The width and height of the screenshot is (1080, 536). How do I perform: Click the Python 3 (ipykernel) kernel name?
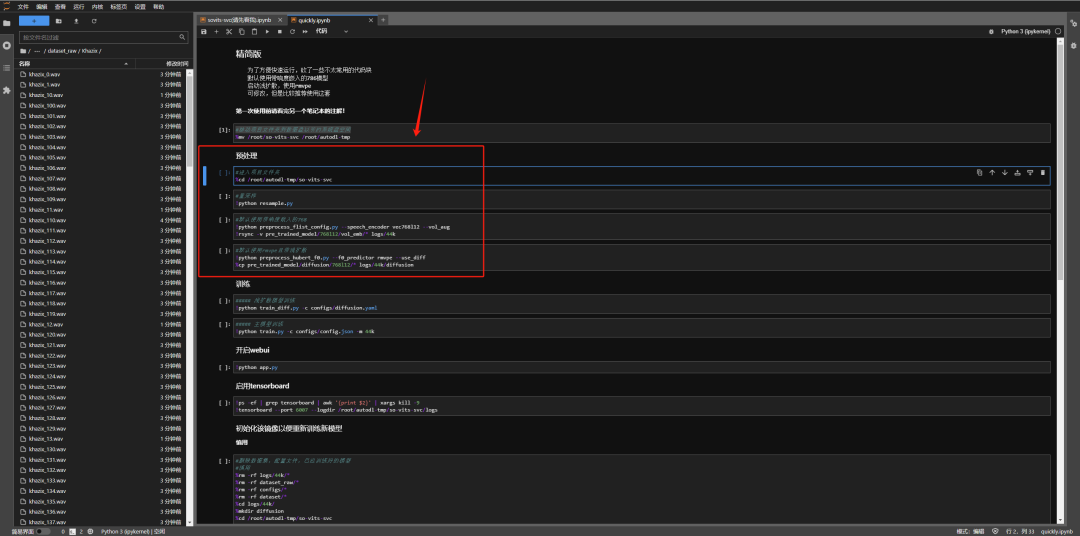click(1024, 32)
